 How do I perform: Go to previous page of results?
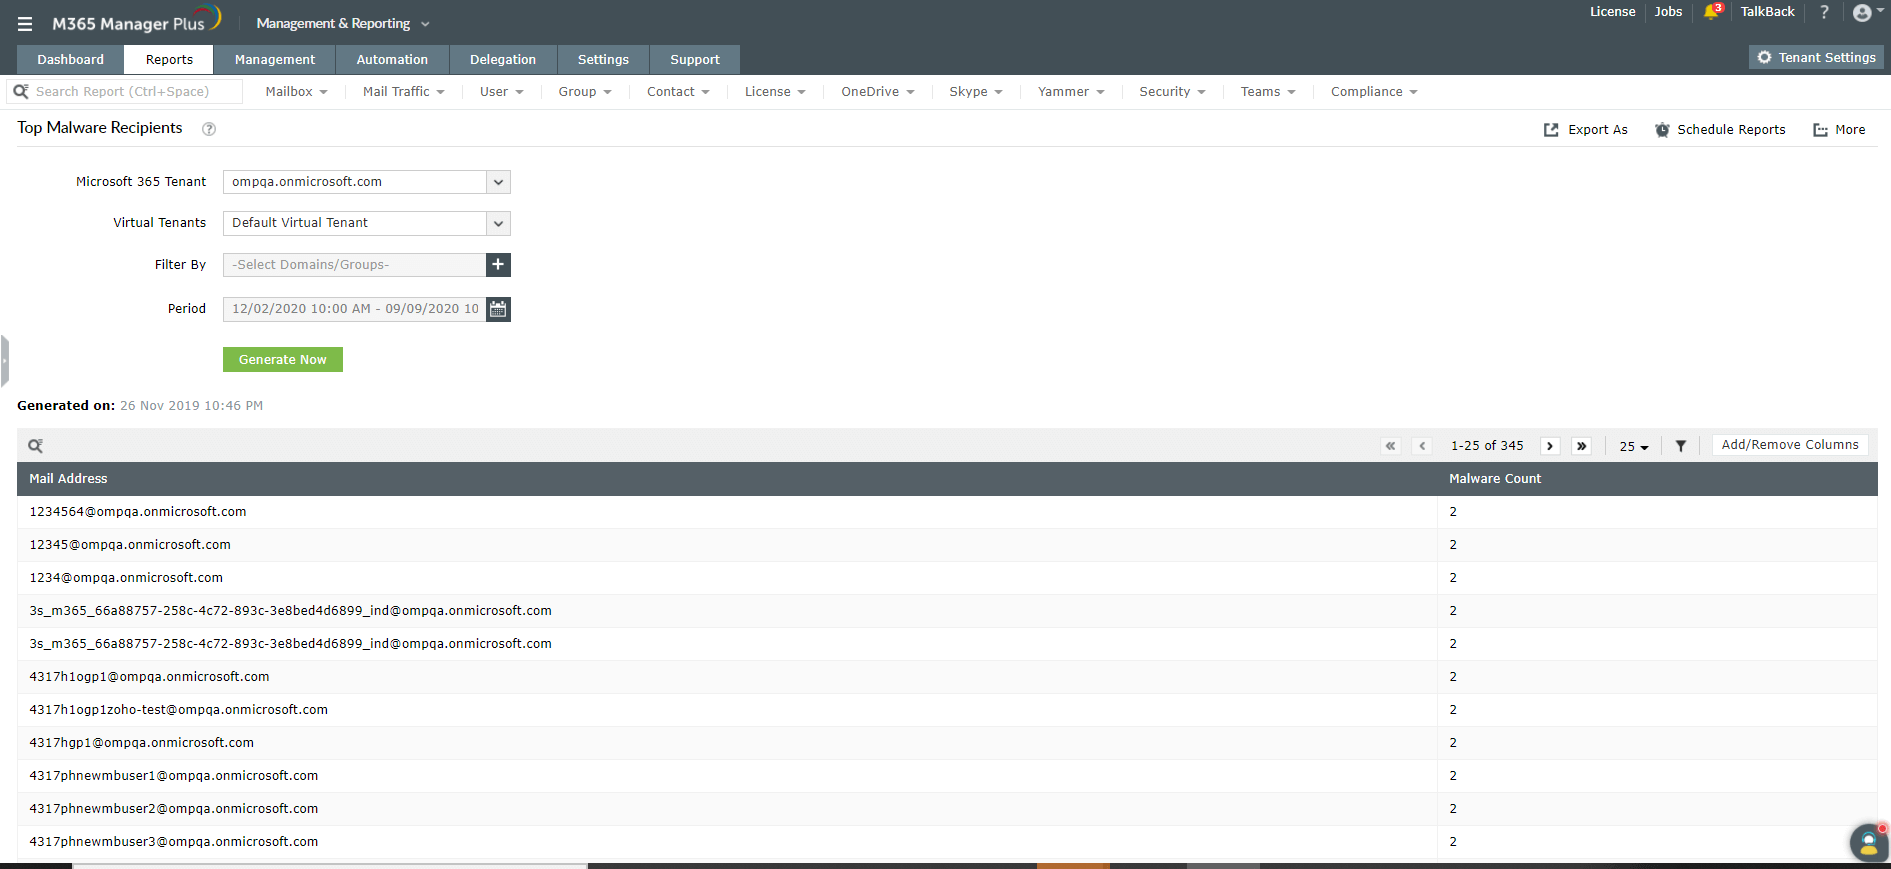pos(1422,446)
